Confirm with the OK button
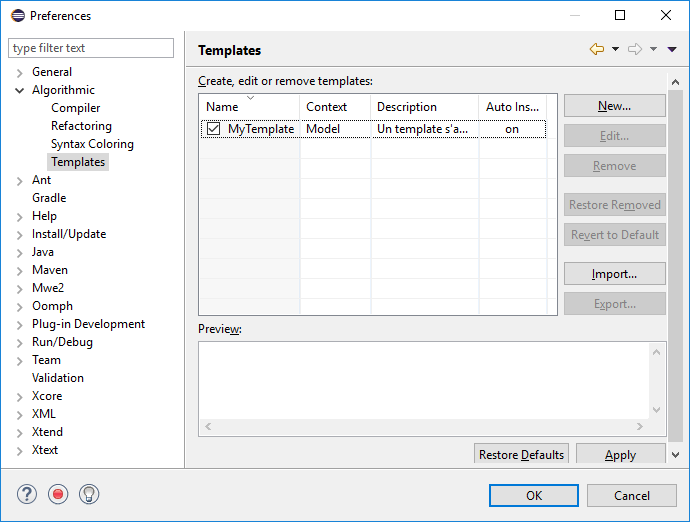The height and width of the screenshot is (522, 690). pos(534,496)
